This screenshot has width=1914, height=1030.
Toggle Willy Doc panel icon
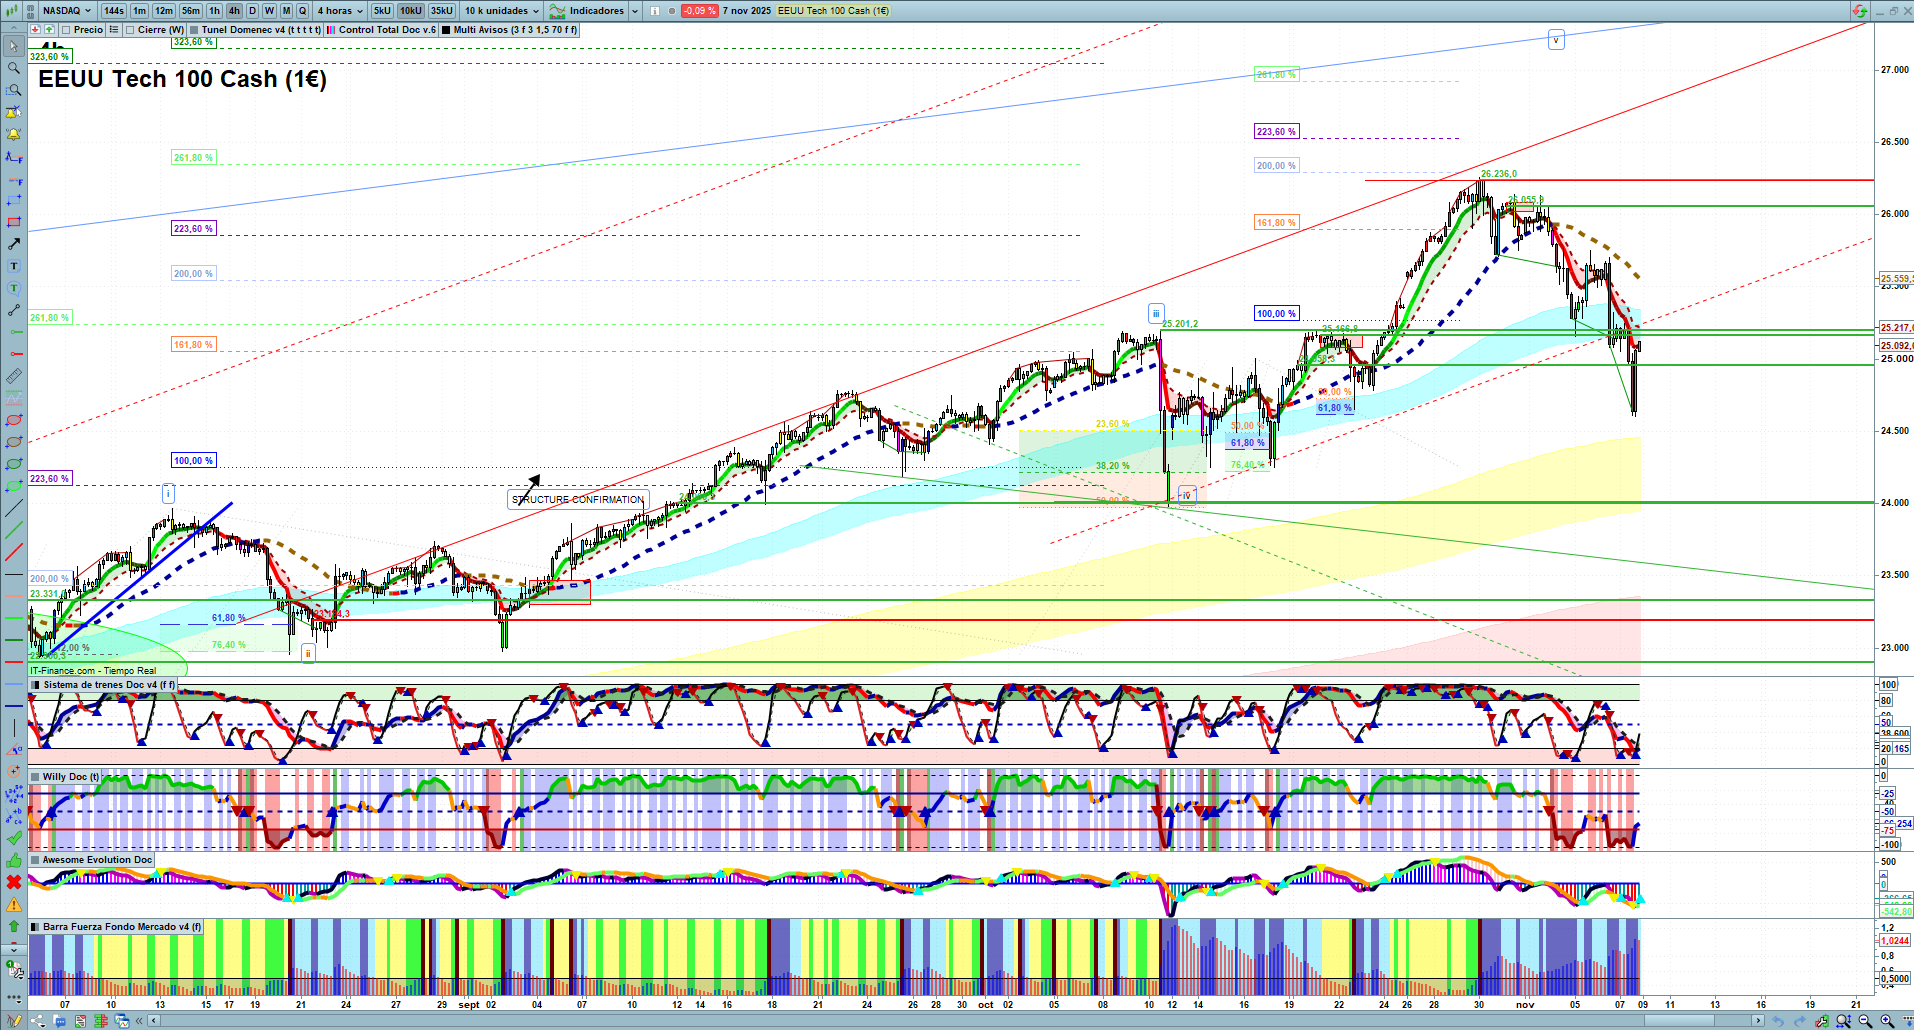coord(35,777)
